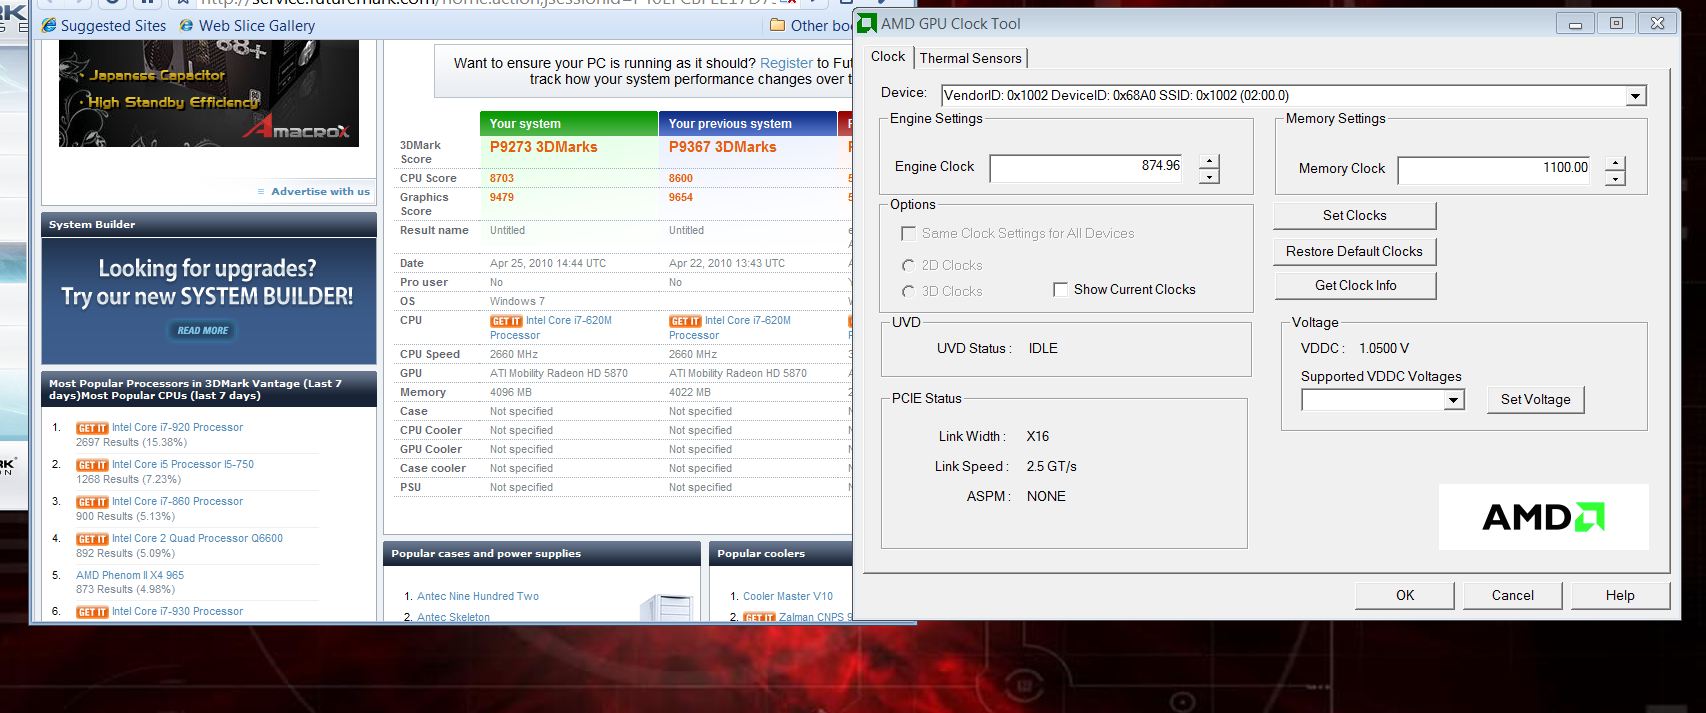Decrease Engine Clock with the down arrow
Screen dimensions: 1706x713
(x=1209, y=177)
